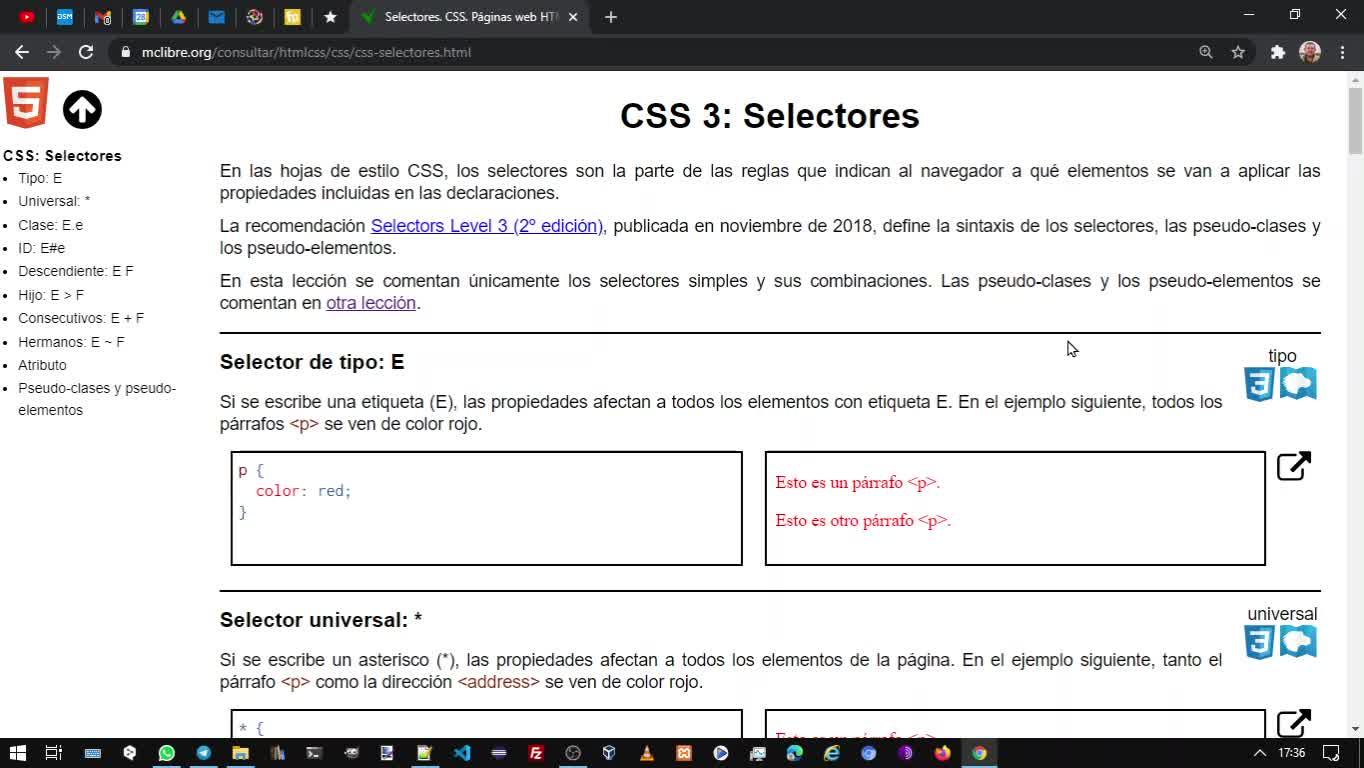Click the 'Selector de tipo: E' heading
The image size is (1364, 768).
coord(312,362)
